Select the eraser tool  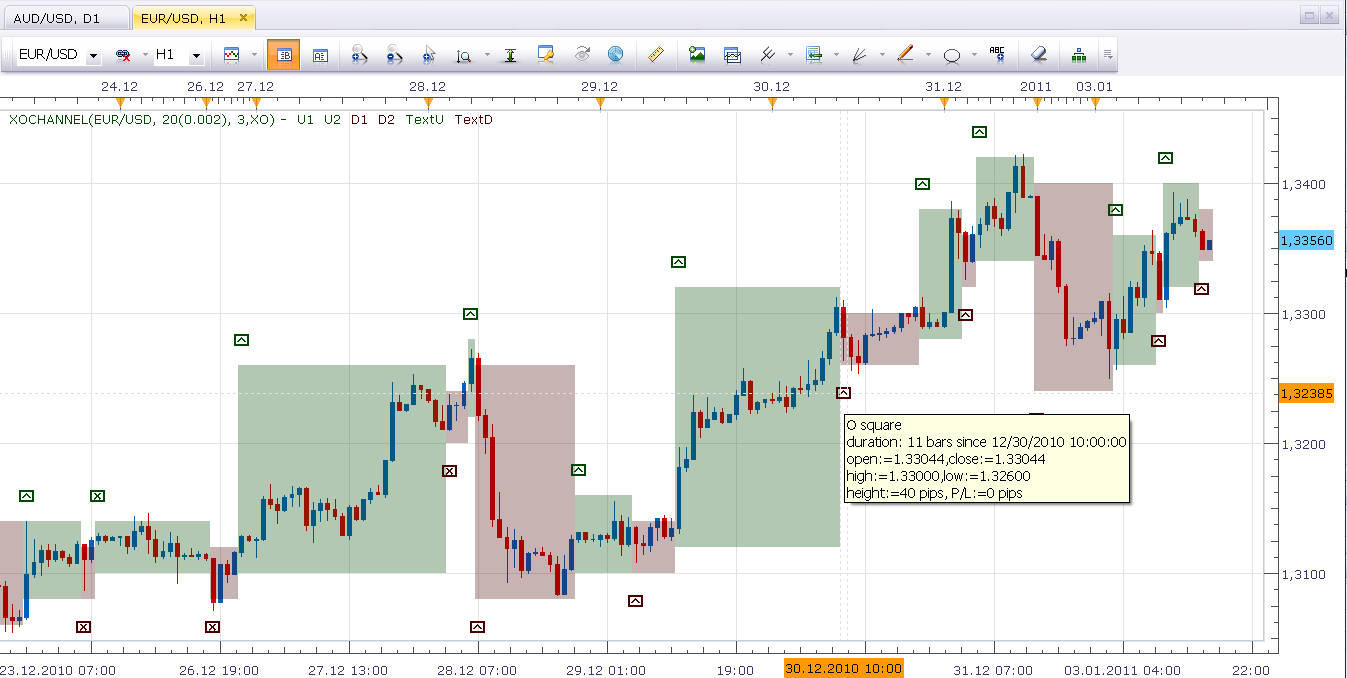1038,55
